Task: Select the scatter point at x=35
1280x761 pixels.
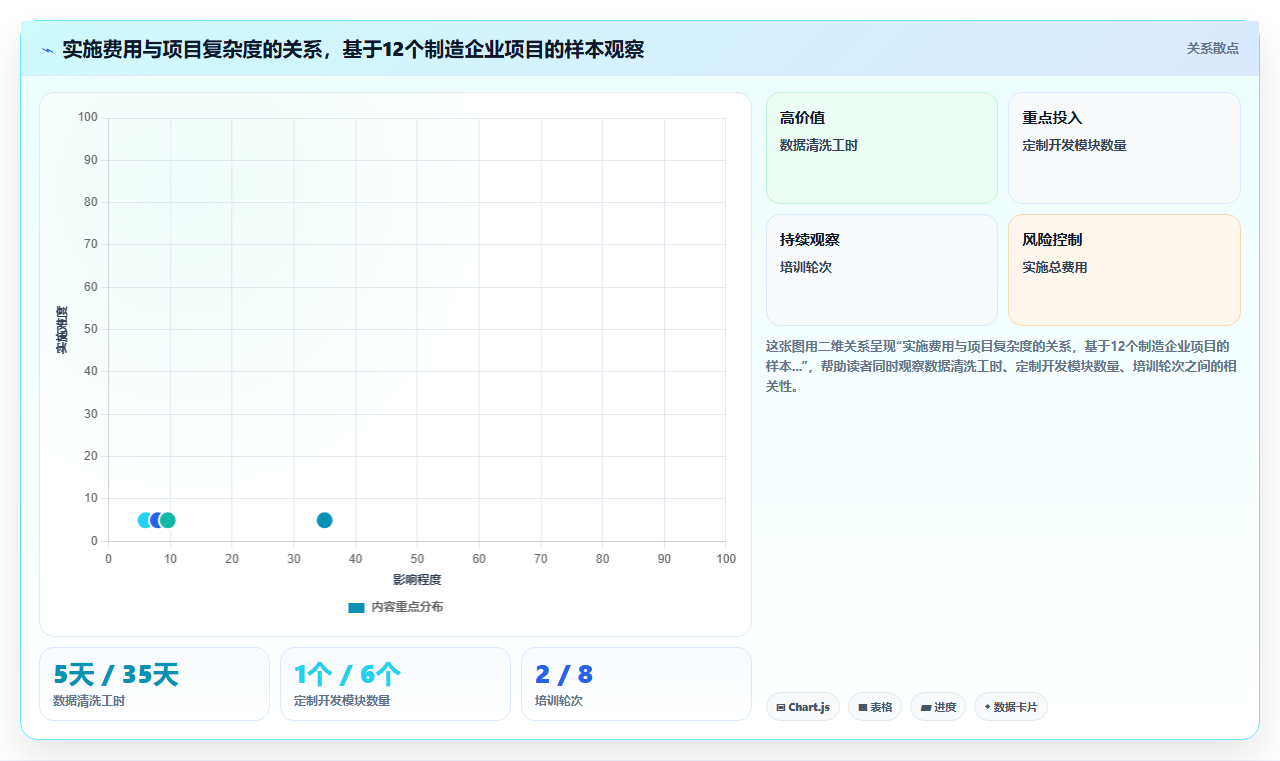Action: pos(324,520)
